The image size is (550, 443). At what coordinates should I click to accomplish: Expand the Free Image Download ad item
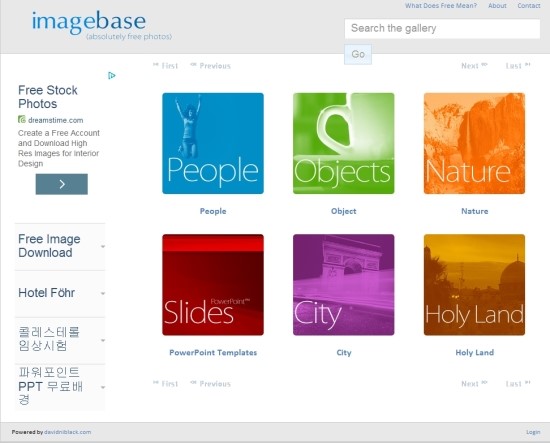click(x=60, y=246)
